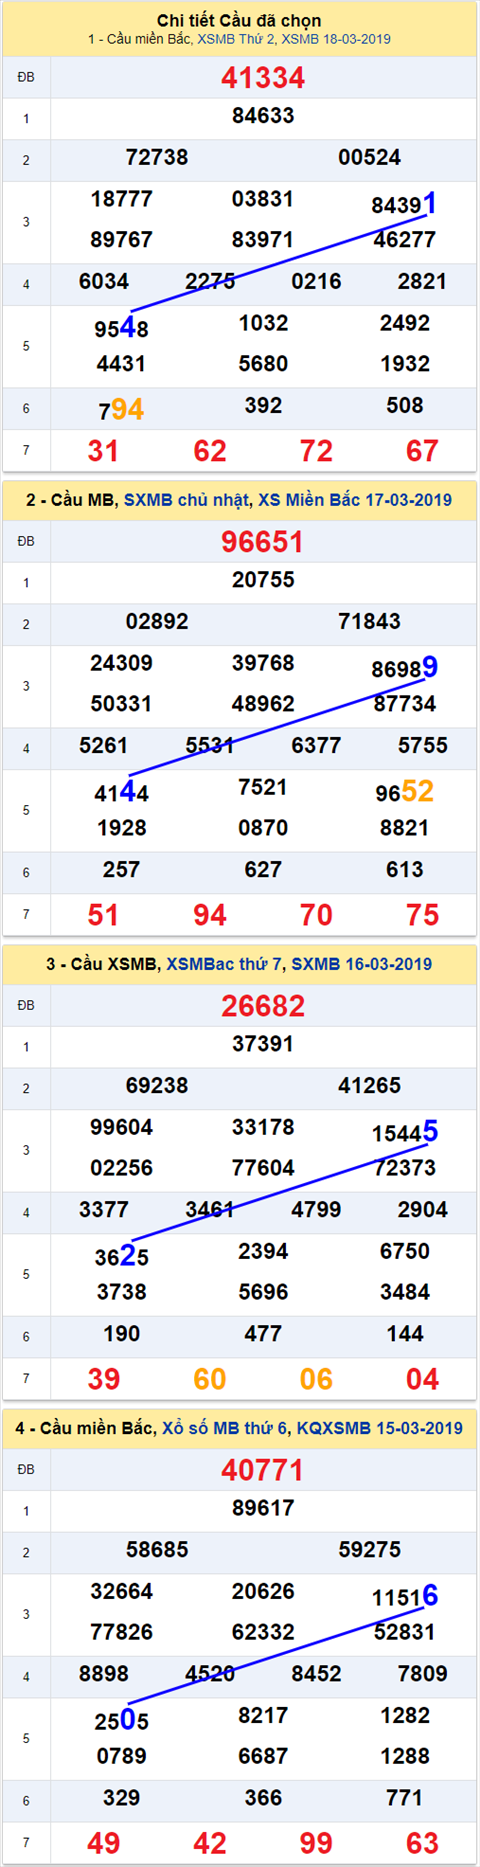This screenshot has height=1867, width=480.
Task: Select number 9652 with orange digits
Action: pos(405,792)
